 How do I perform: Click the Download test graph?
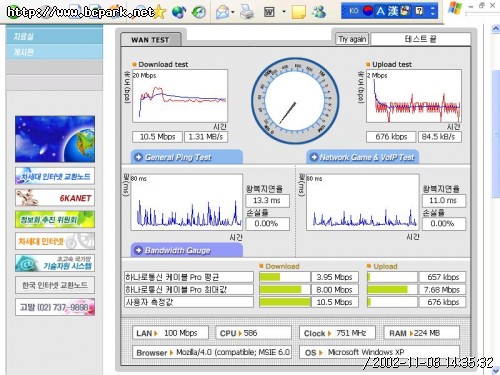(x=180, y=96)
